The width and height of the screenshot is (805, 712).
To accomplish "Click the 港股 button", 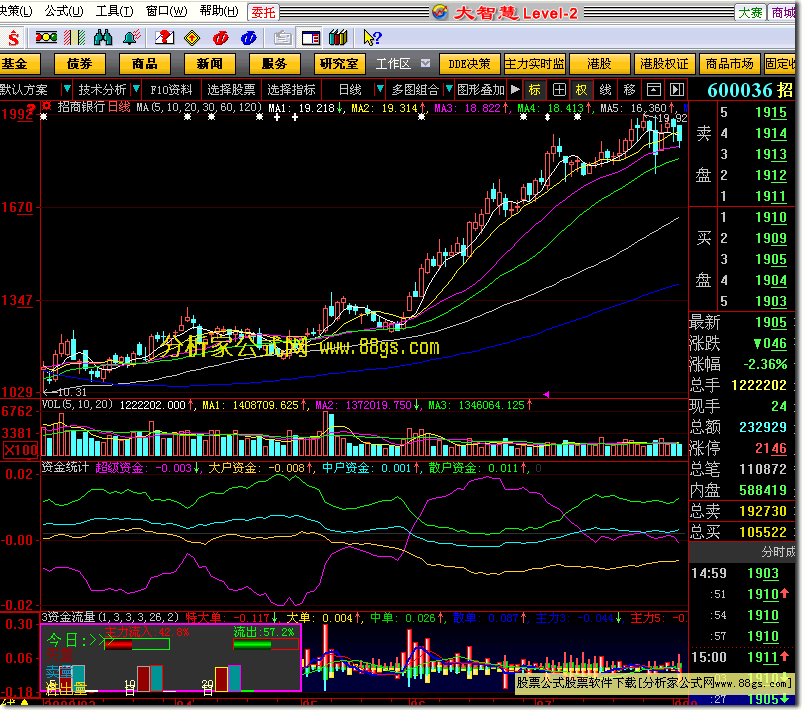I will pyautogui.click(x=600, y=64).
